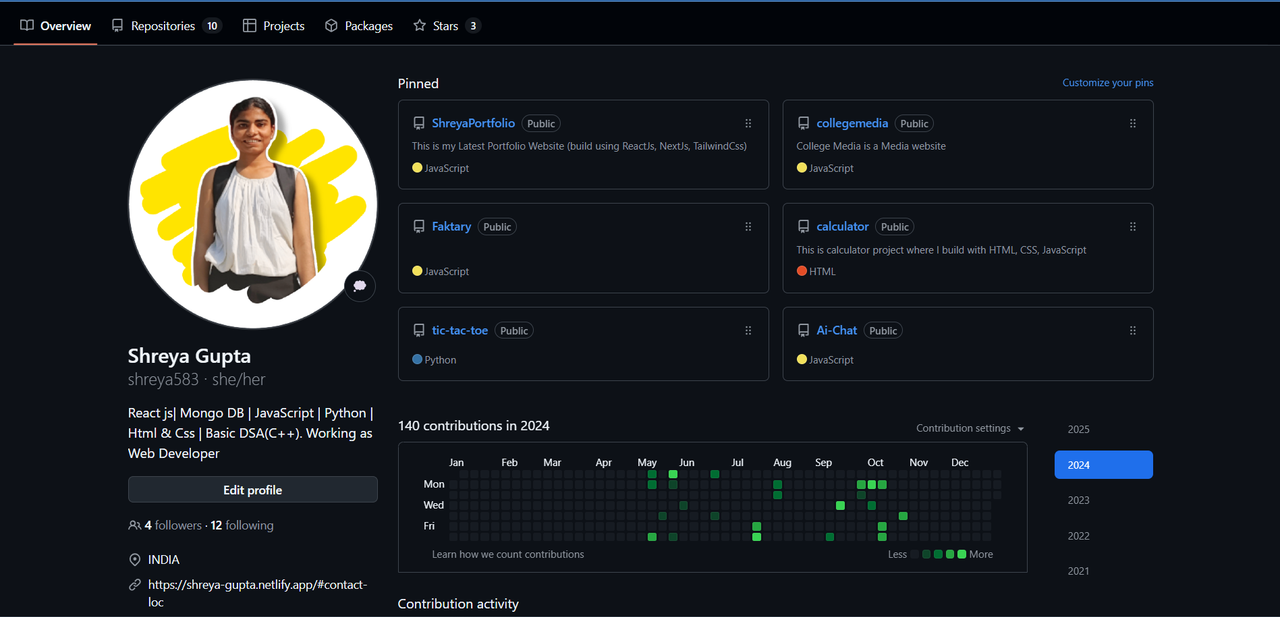Click the drag handle on calculator pin
Viewport: 1280px width, 617px height.
1133,227
